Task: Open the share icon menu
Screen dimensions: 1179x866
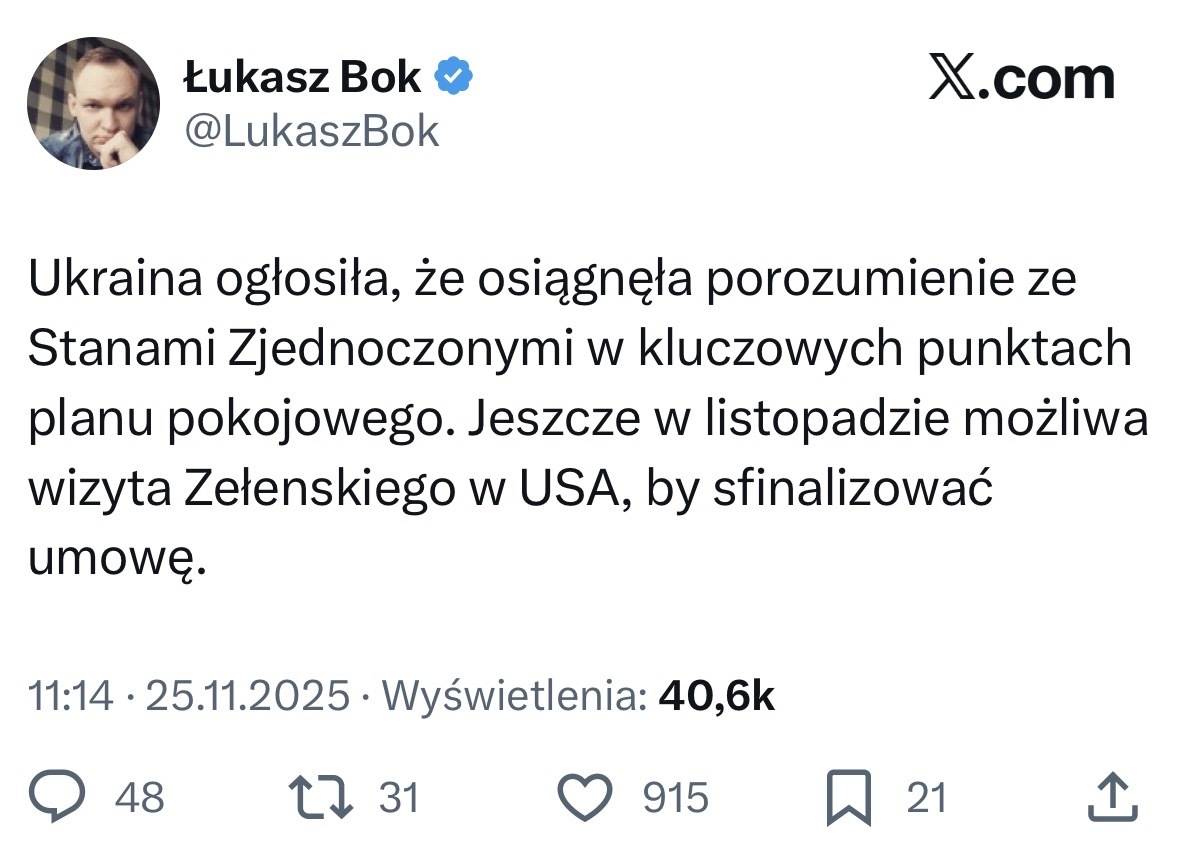Action: pos(1112,799)
